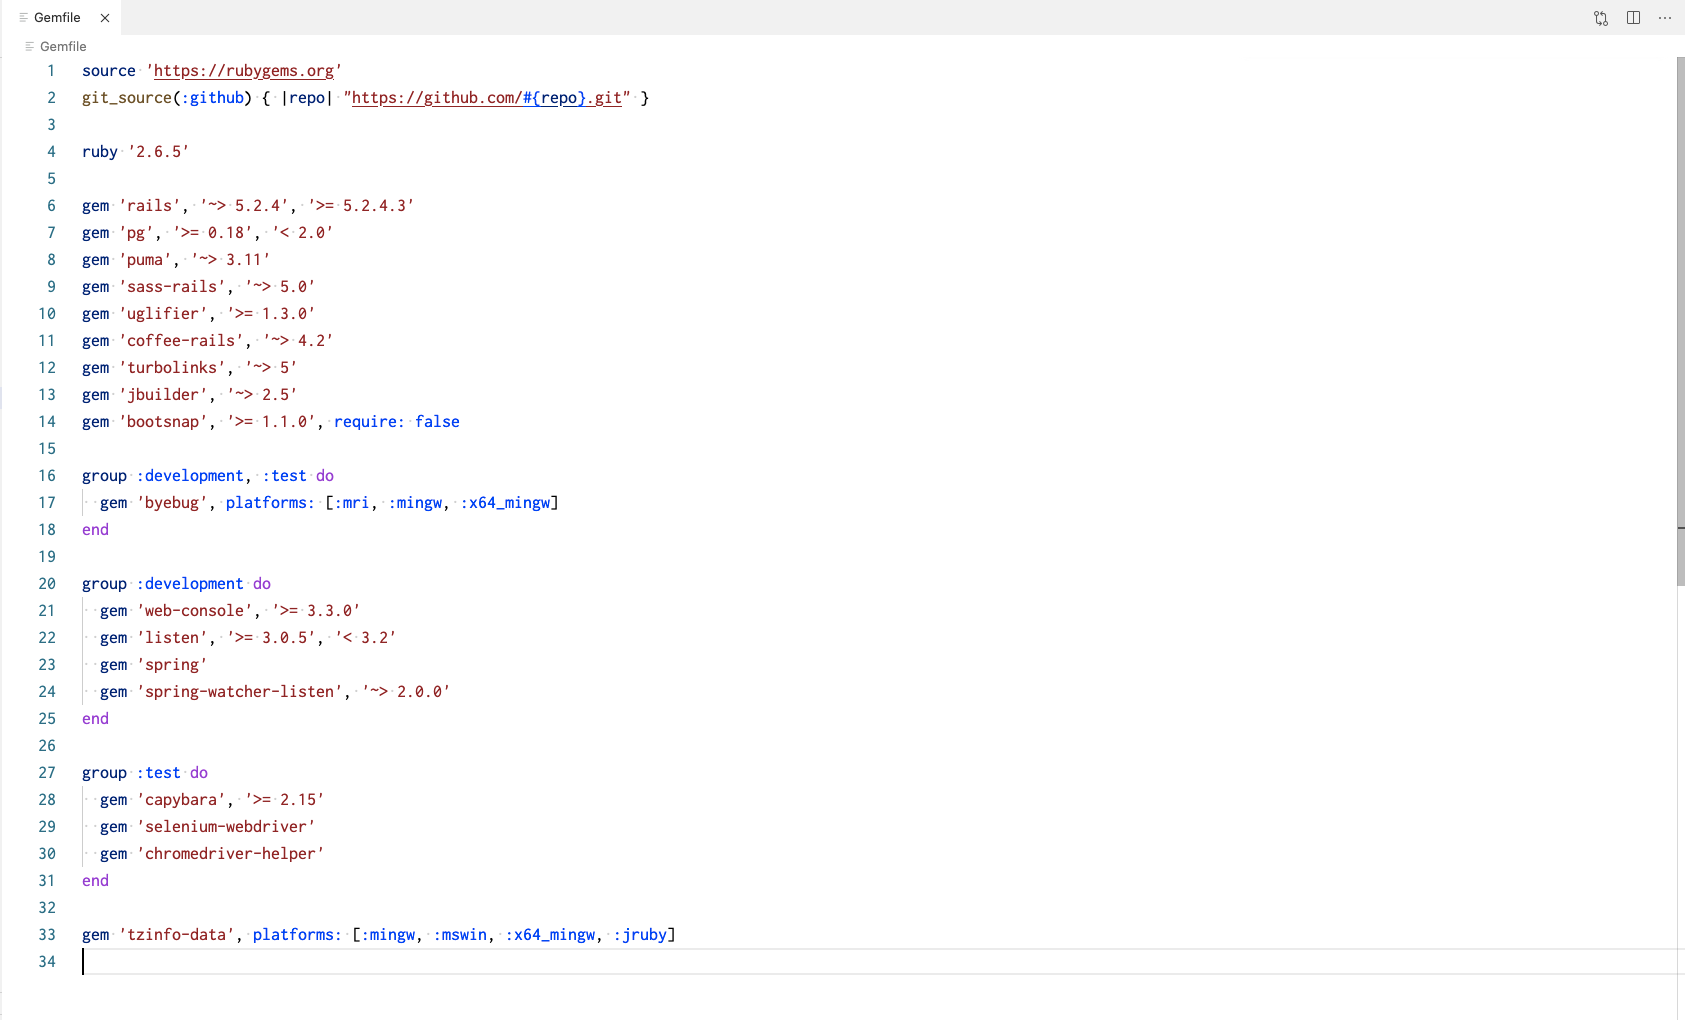Follow the github.com repo URL link
Screen dimensions: 1685x1020
[487, 98]
